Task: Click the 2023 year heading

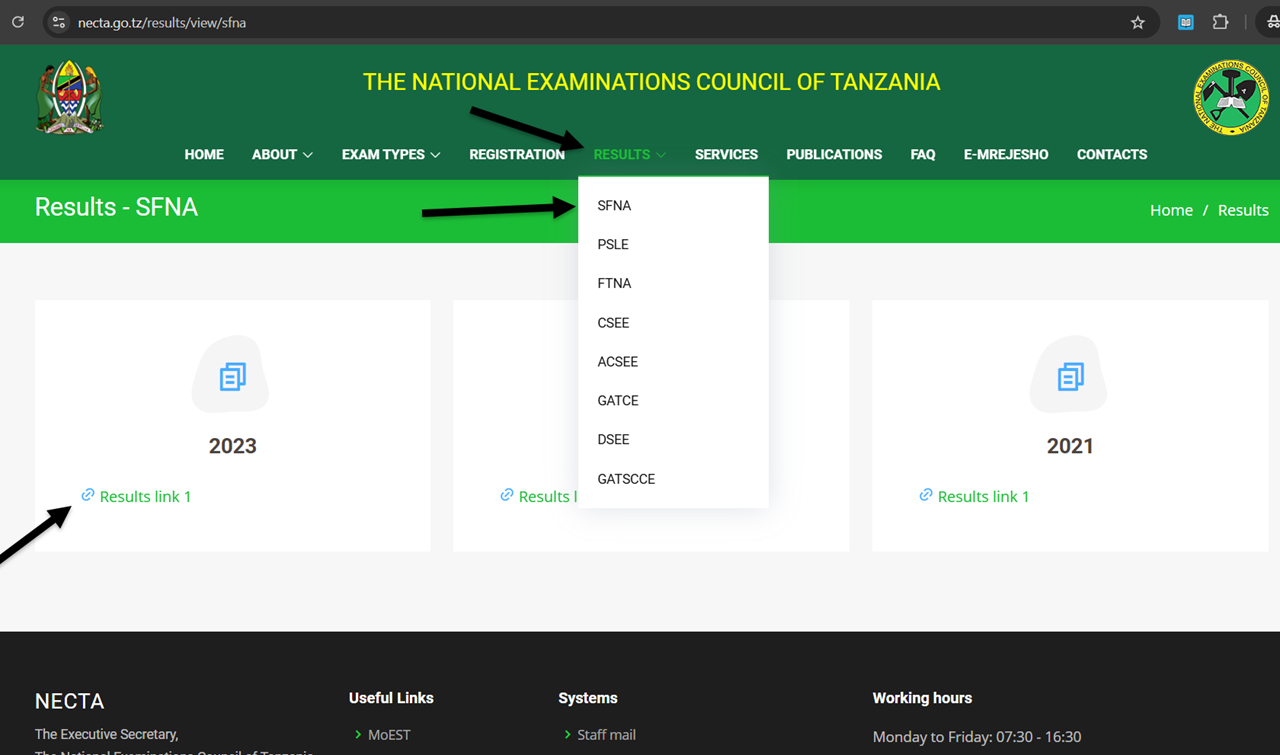Action: 233,446
